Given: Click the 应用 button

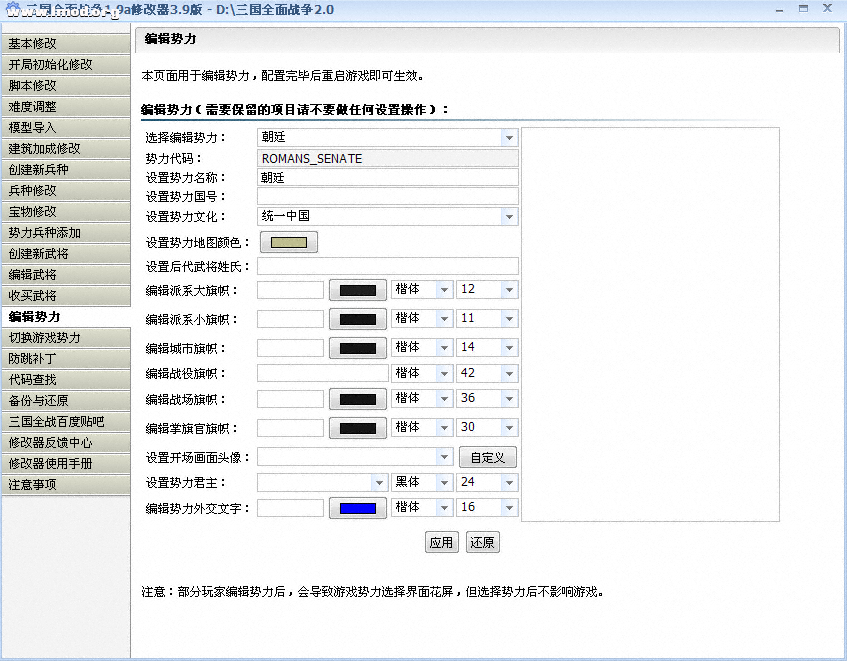Looking at the screenshot, I should click(441, 543).
